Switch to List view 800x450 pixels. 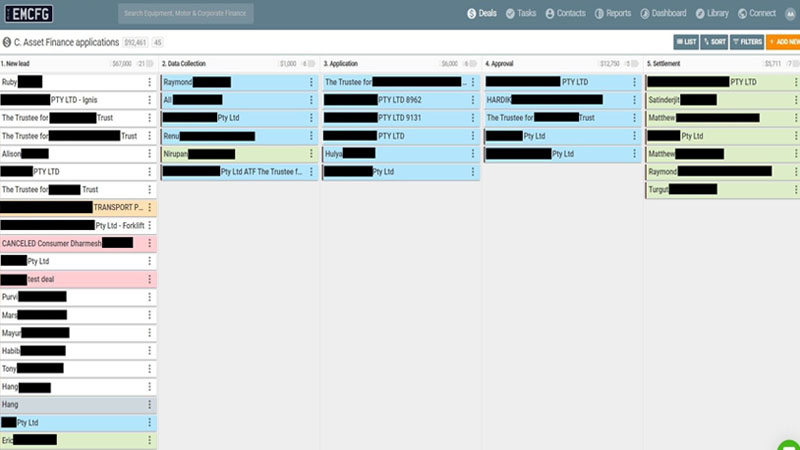pyautogui.click(x=686, y=42)
